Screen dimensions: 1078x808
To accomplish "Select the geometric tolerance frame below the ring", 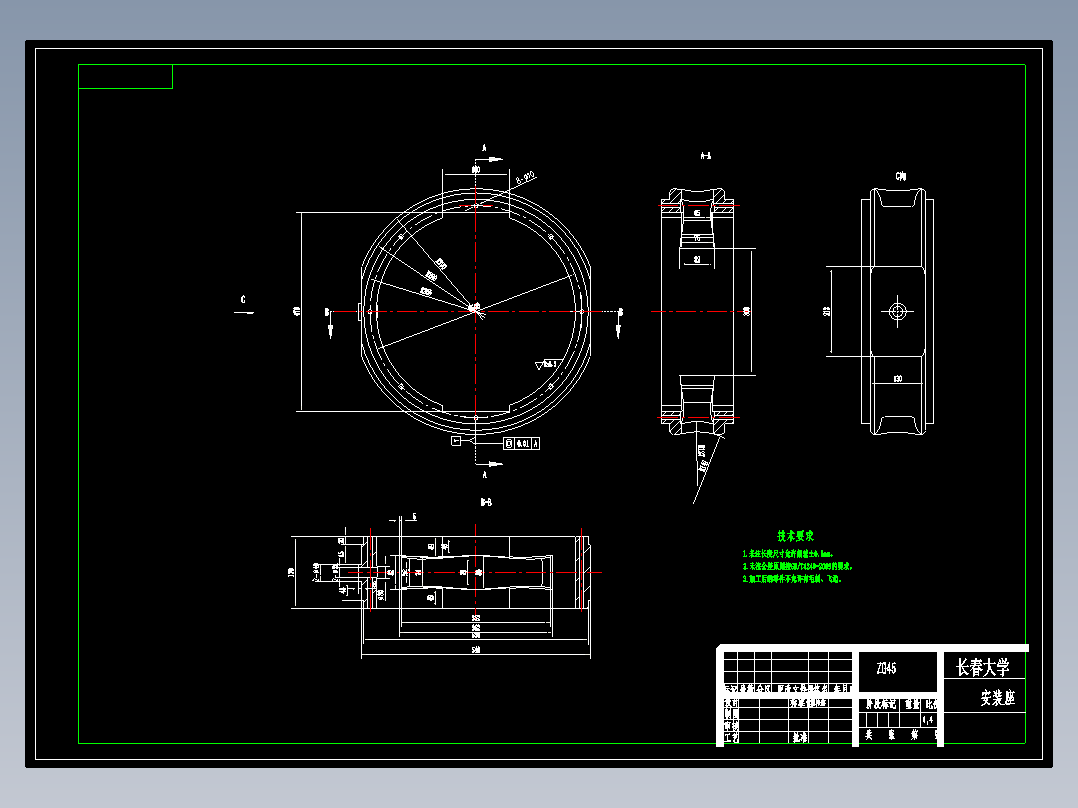I will (x=522, y=444).
